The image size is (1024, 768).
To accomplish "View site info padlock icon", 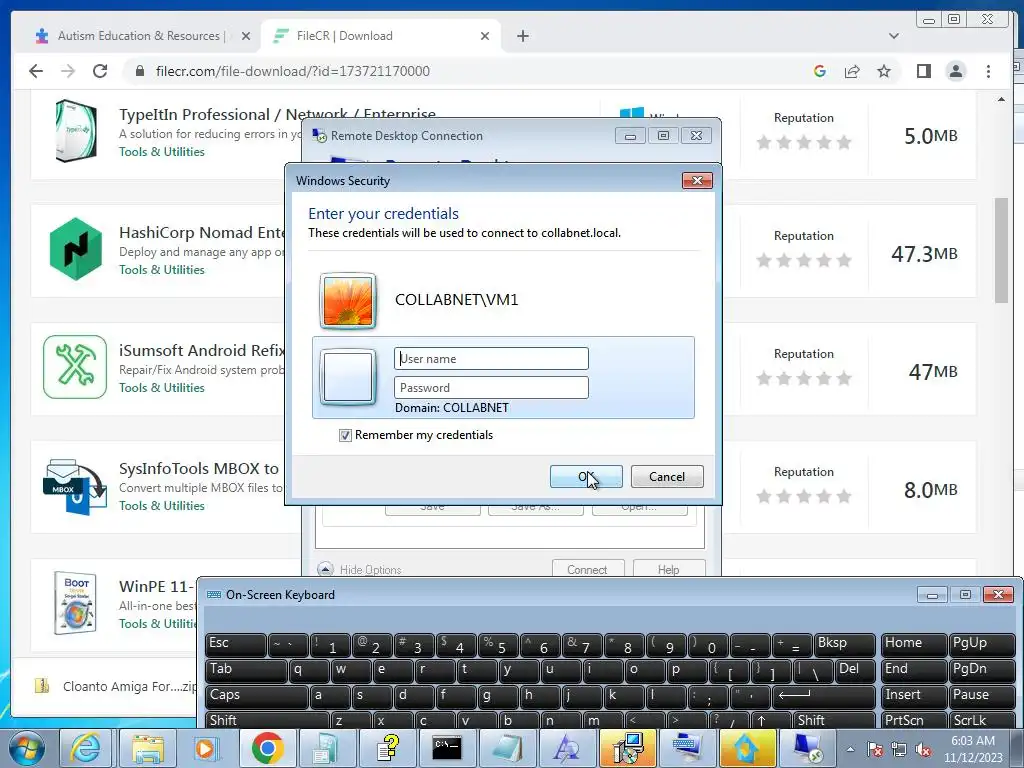I will point(140,71).
